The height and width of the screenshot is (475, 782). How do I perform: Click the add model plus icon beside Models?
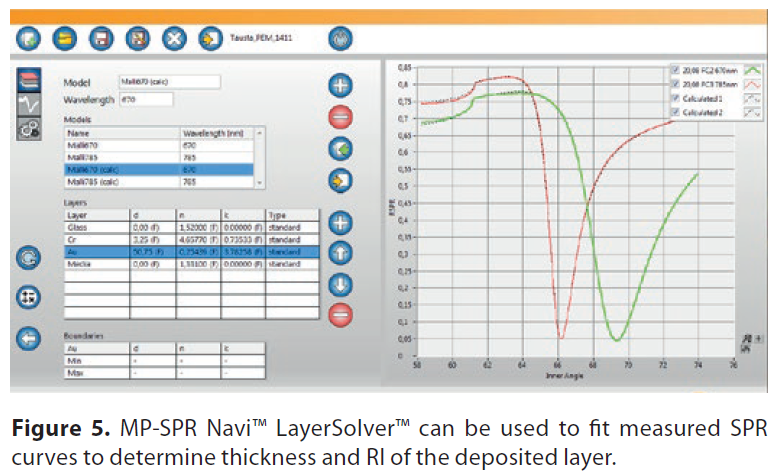(x=341, y=85)
